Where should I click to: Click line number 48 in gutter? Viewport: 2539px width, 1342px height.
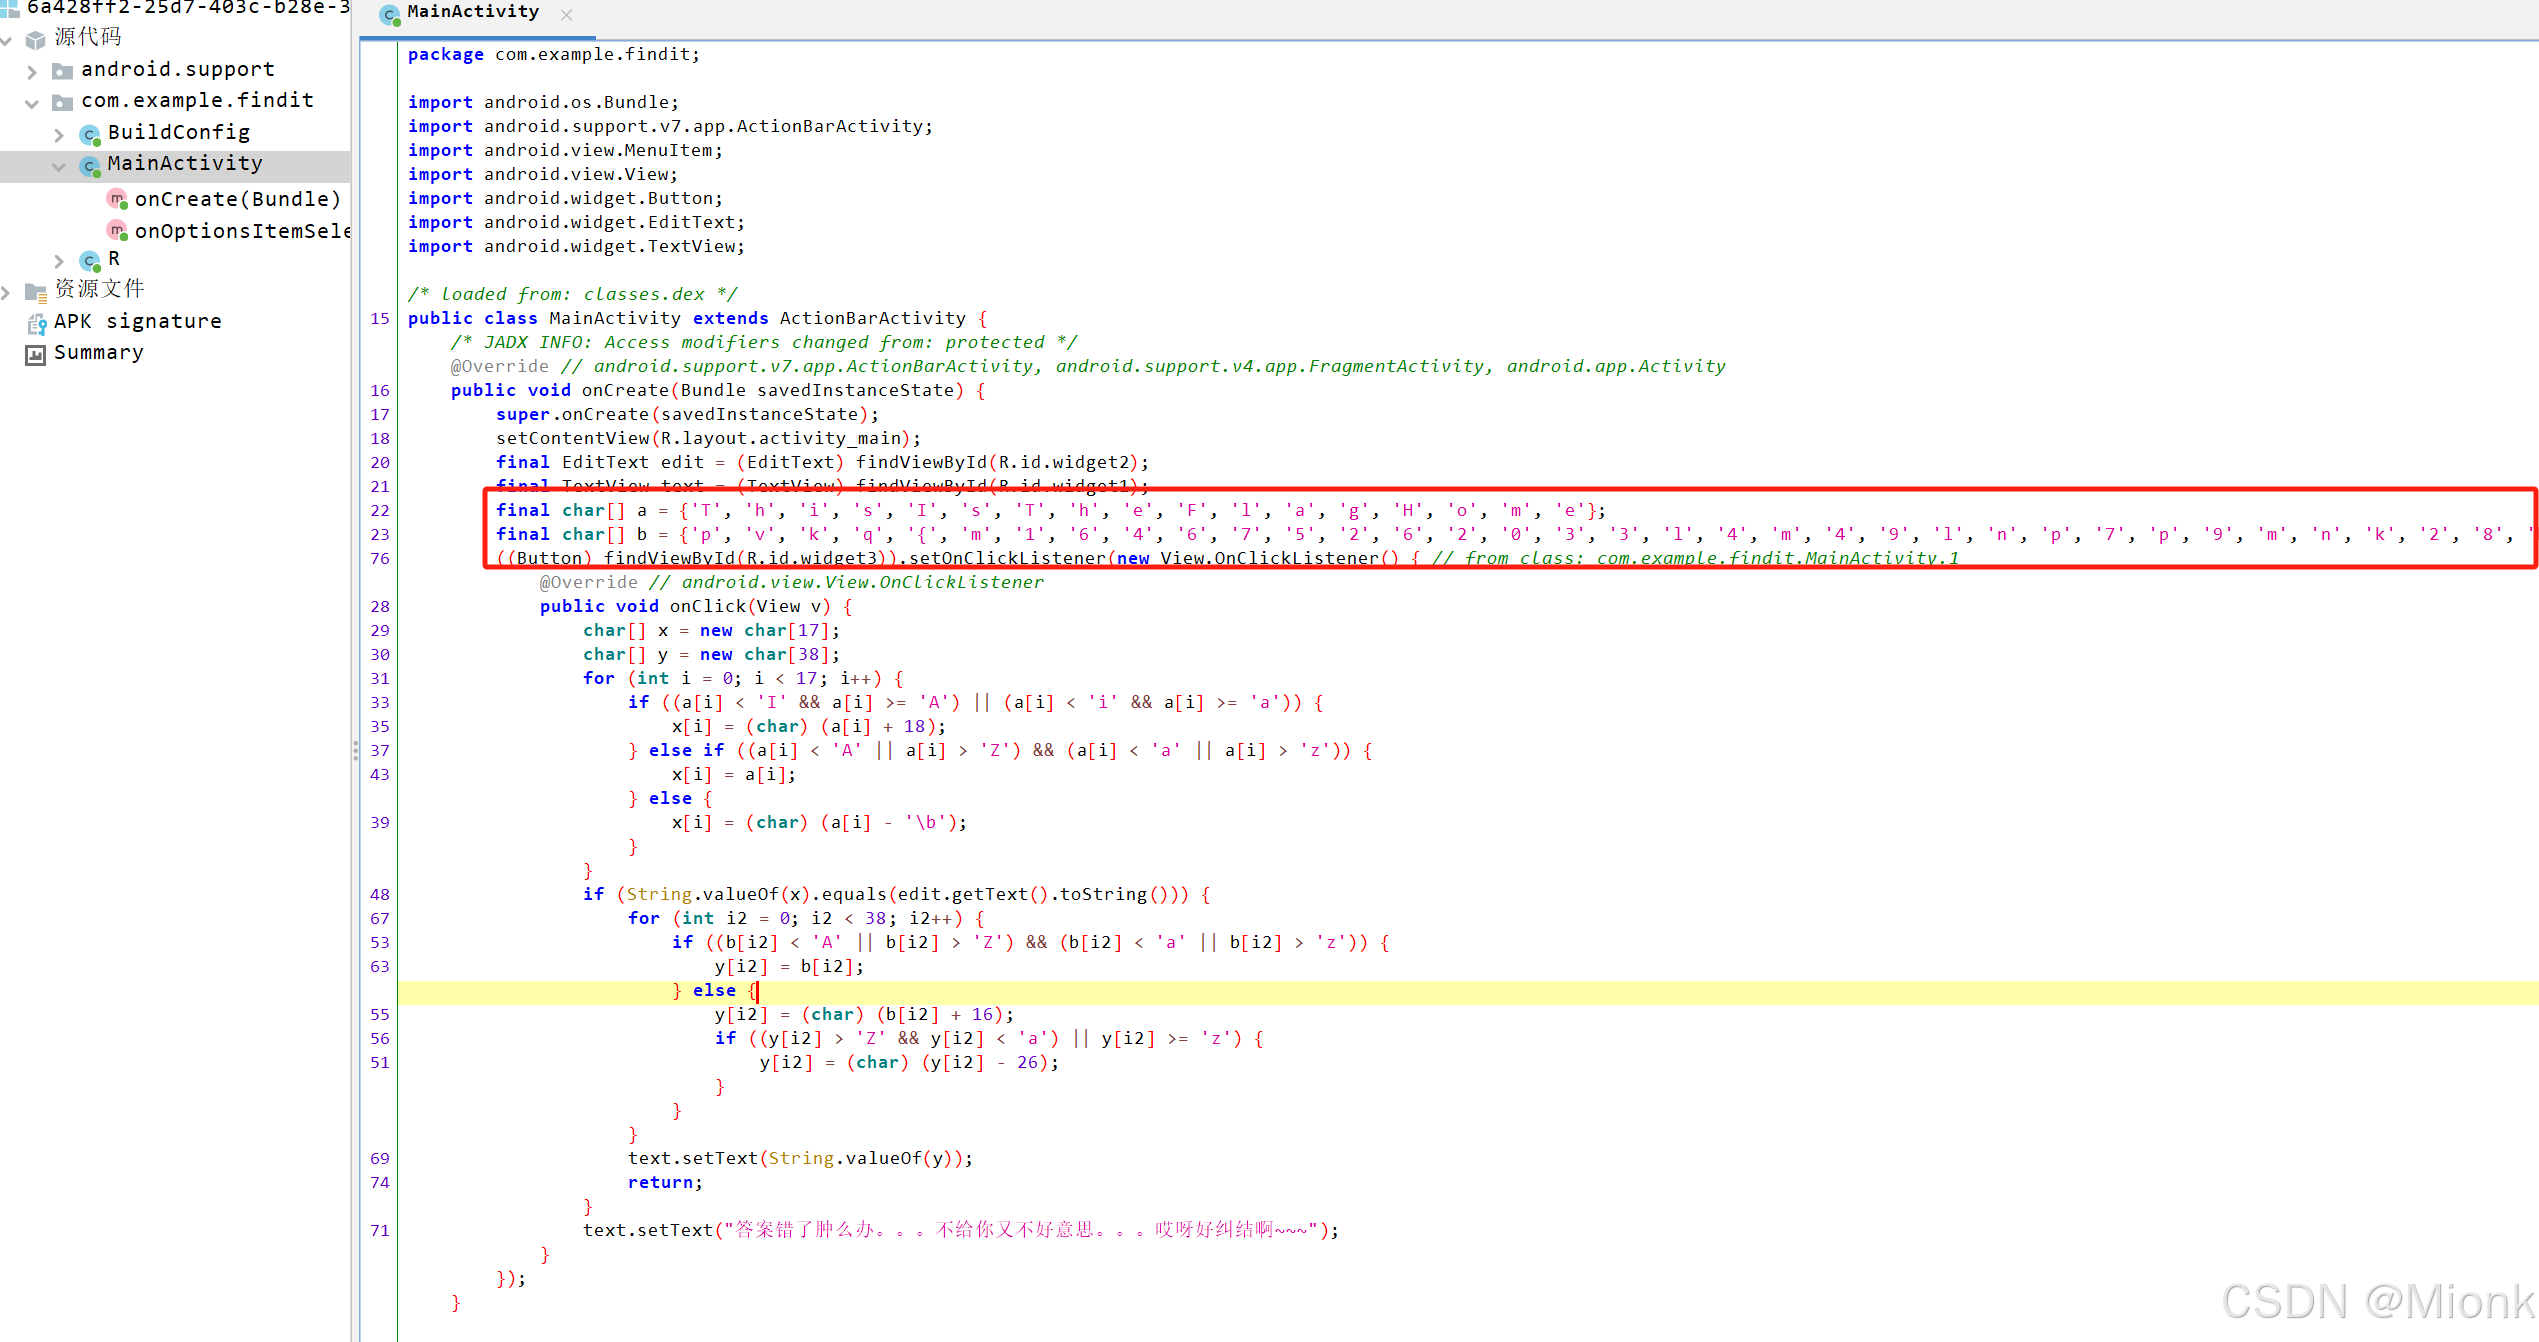(x=380, y=894)
